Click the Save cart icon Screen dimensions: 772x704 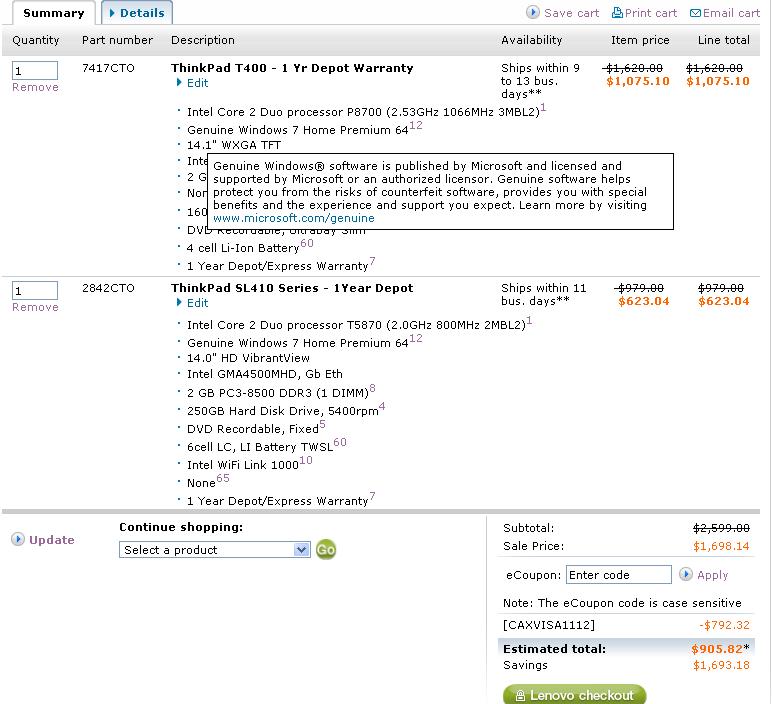[x=533, y=13]
